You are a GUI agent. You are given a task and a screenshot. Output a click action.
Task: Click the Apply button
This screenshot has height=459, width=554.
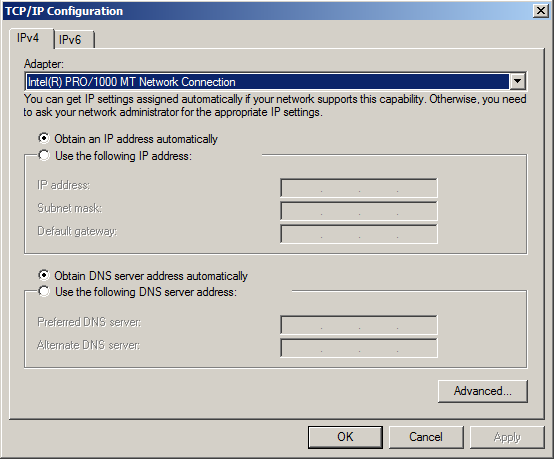[x=507, y=437]
